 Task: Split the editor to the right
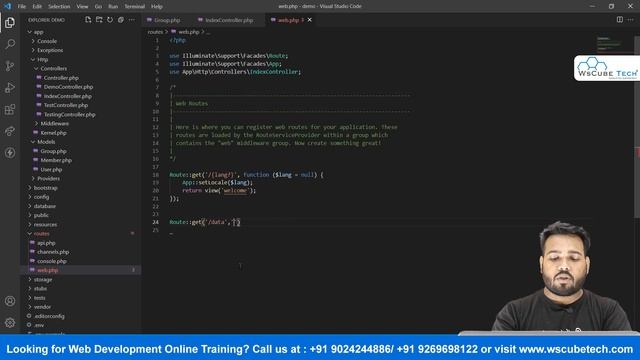(620, 20)
